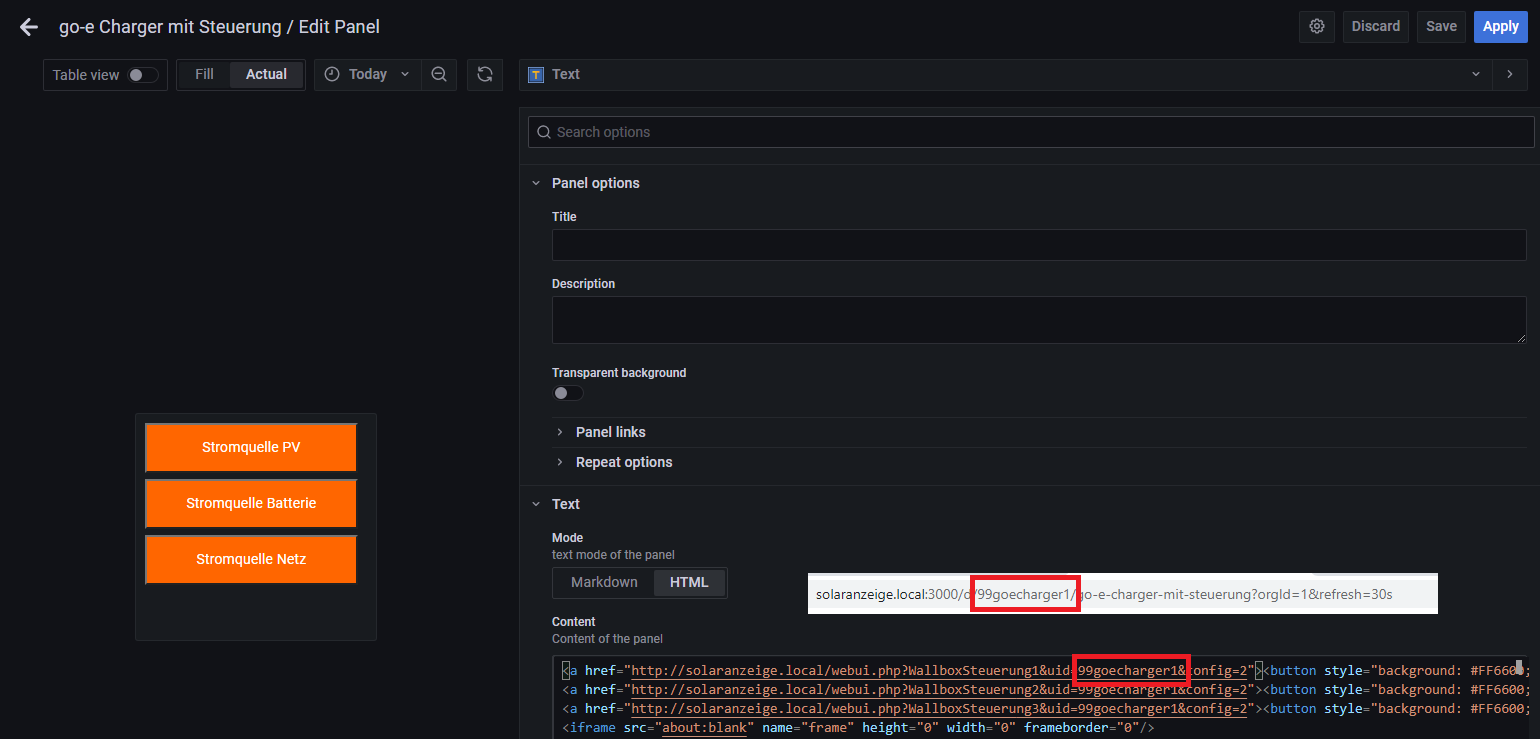Collapse the options pane with right chevron
This screenshot has height=739, width=1540.
coord(1509,75)
